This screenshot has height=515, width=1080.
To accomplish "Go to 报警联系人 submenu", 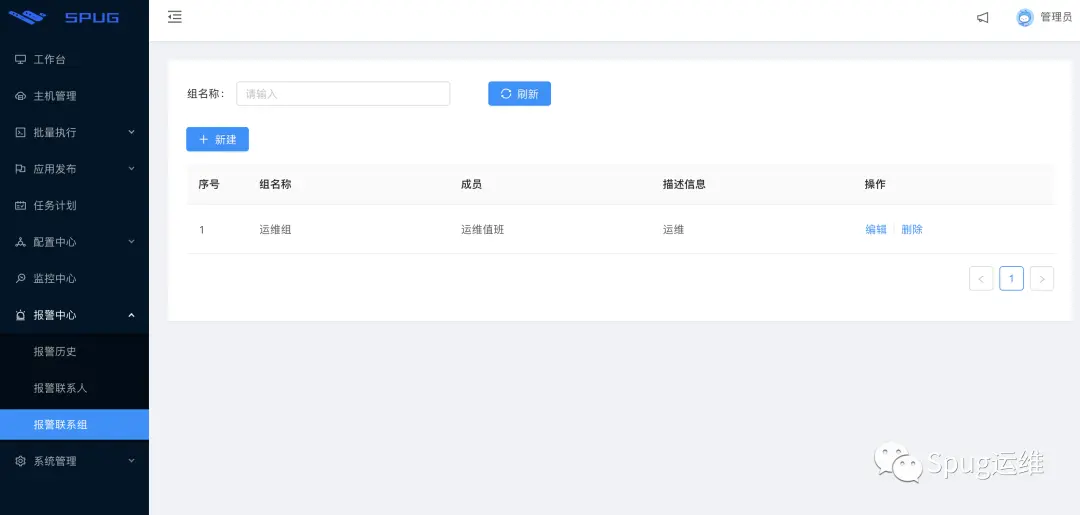I will 74,388.
